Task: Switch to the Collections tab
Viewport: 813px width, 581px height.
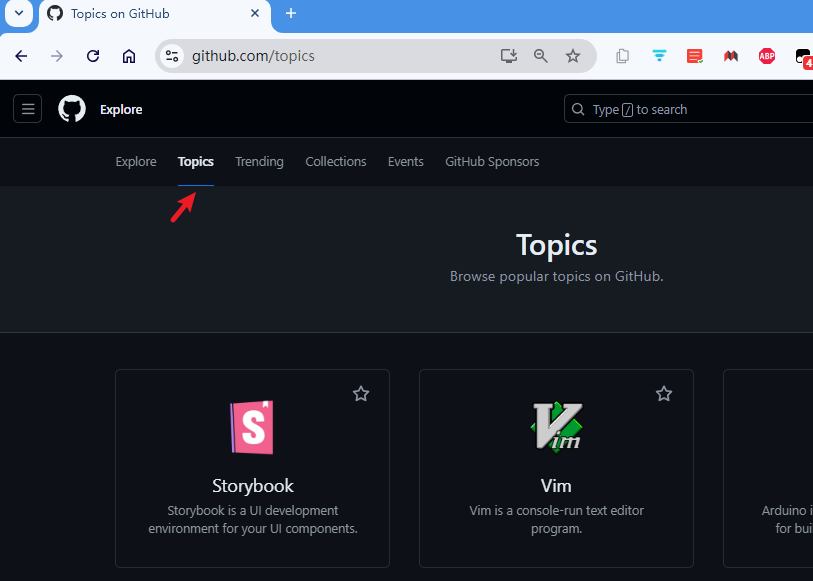Action: point(335,161)
